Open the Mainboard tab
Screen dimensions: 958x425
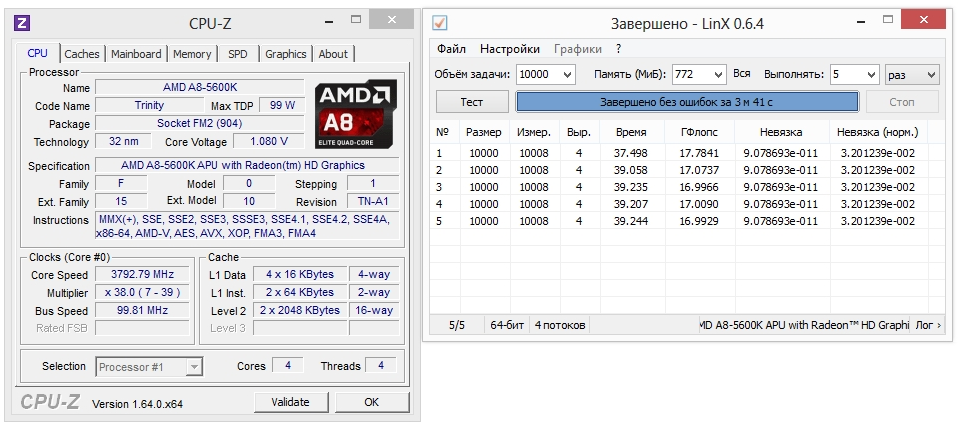pos(136,54)
